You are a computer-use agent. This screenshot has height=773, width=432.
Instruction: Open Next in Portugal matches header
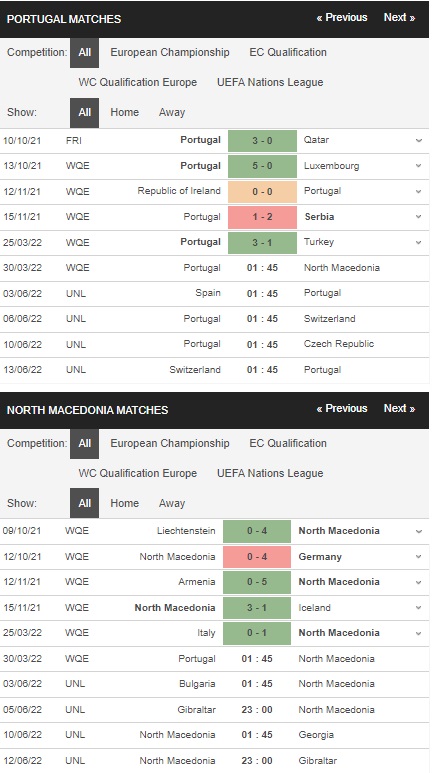click(399, 17)
